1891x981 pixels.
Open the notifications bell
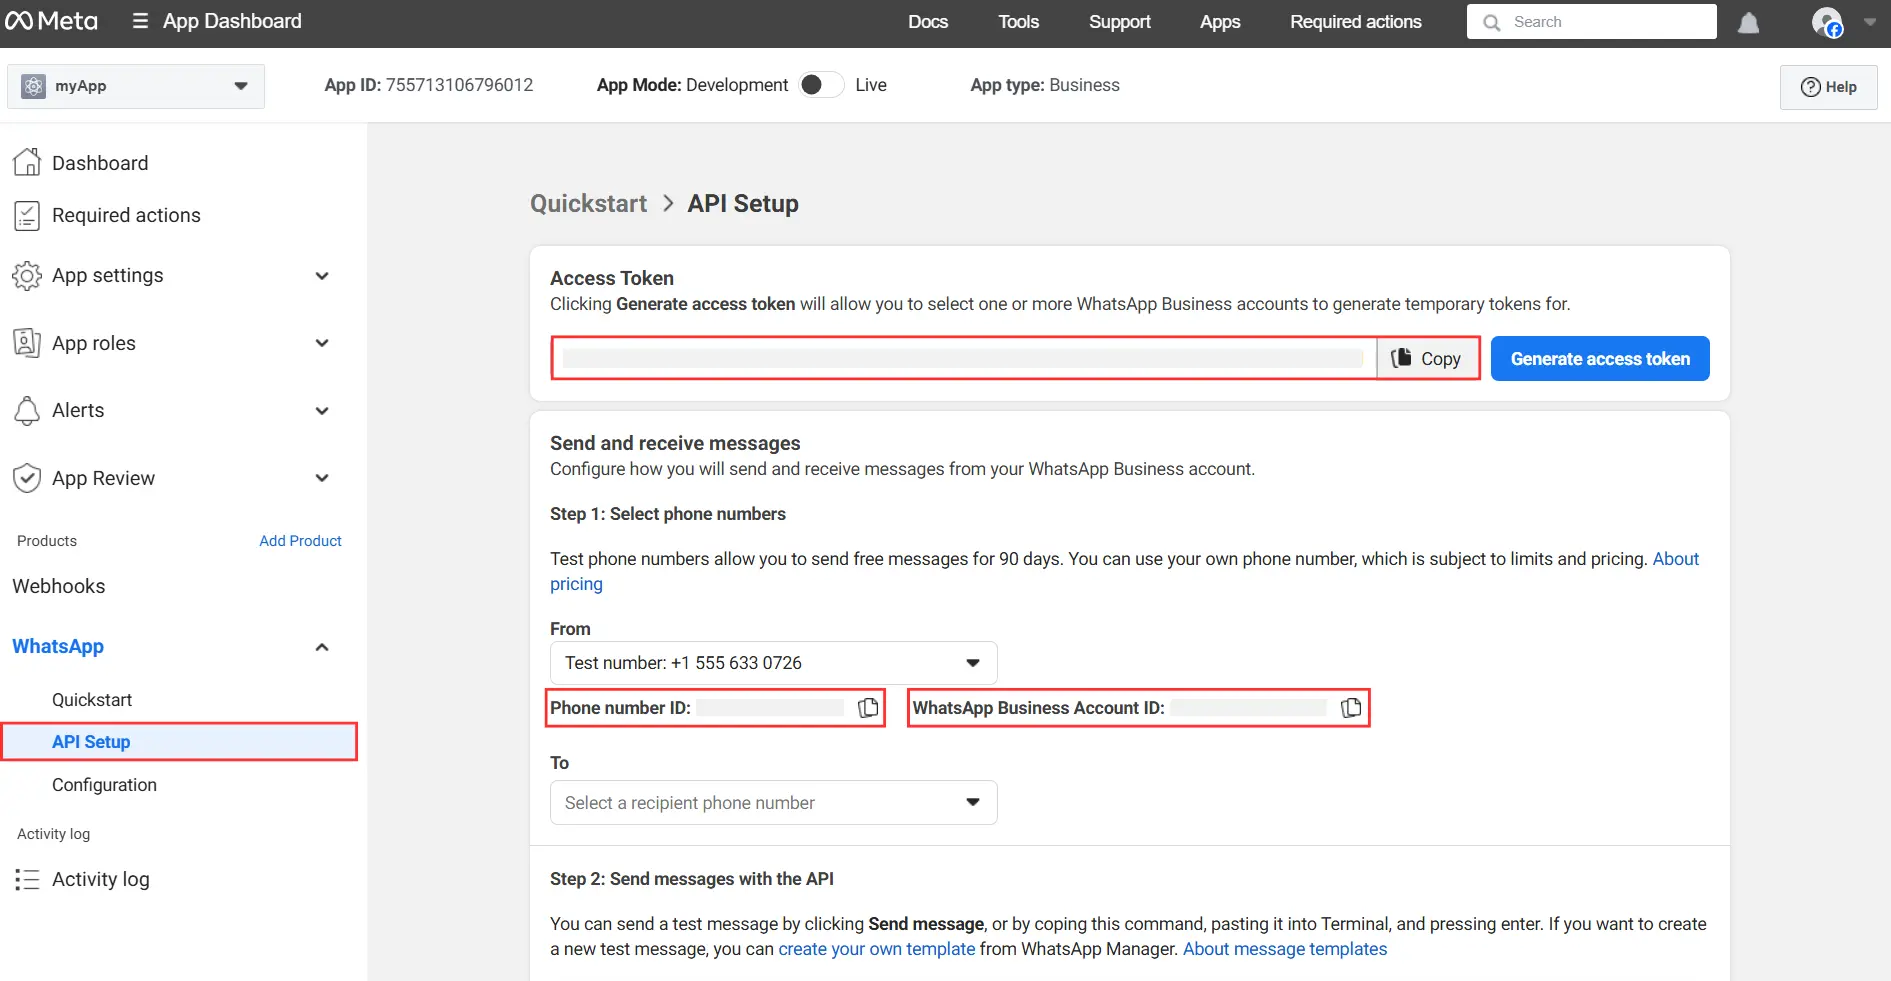coord(1748,22)
